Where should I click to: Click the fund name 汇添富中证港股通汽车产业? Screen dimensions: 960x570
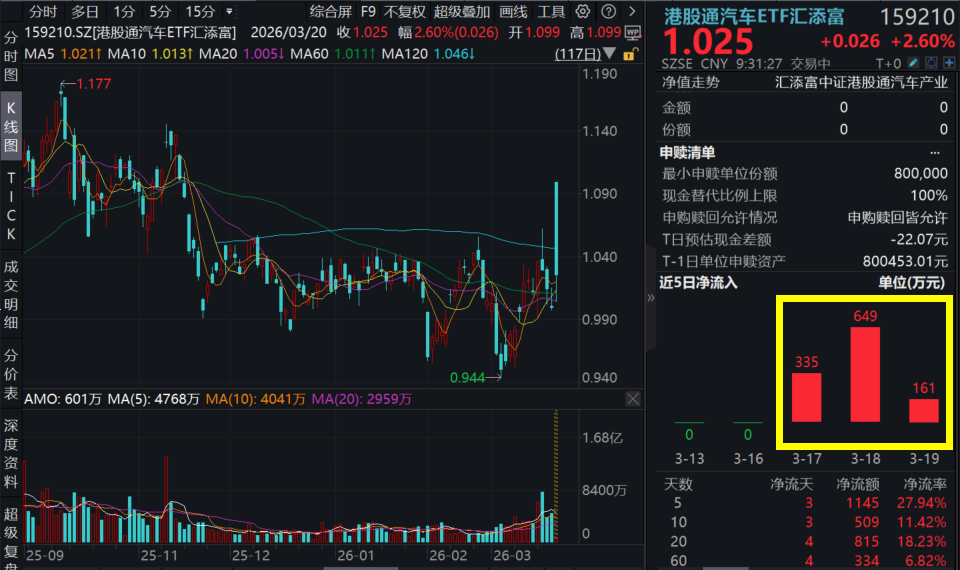click(861, 82)
